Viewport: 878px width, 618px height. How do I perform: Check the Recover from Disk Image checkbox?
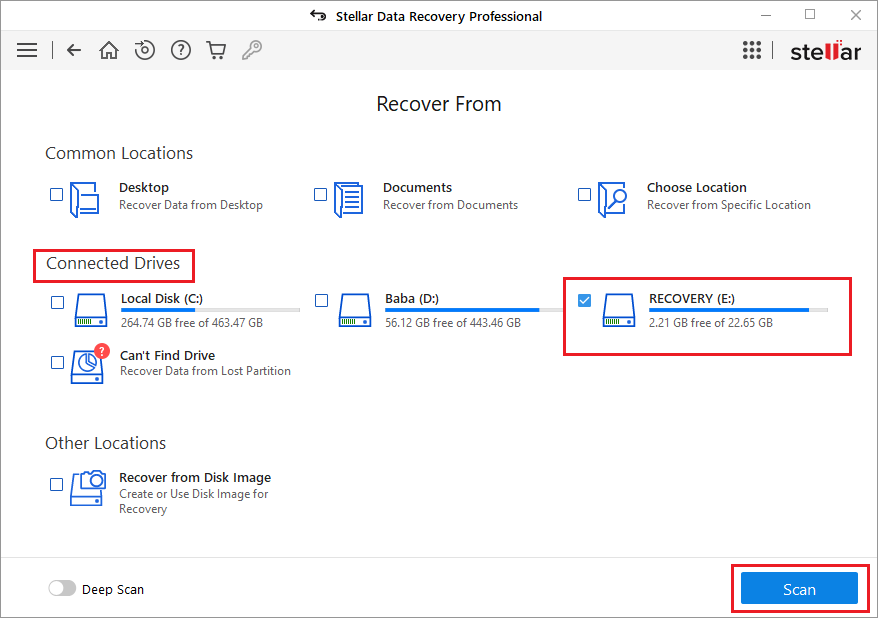click(x=57, y=484)
